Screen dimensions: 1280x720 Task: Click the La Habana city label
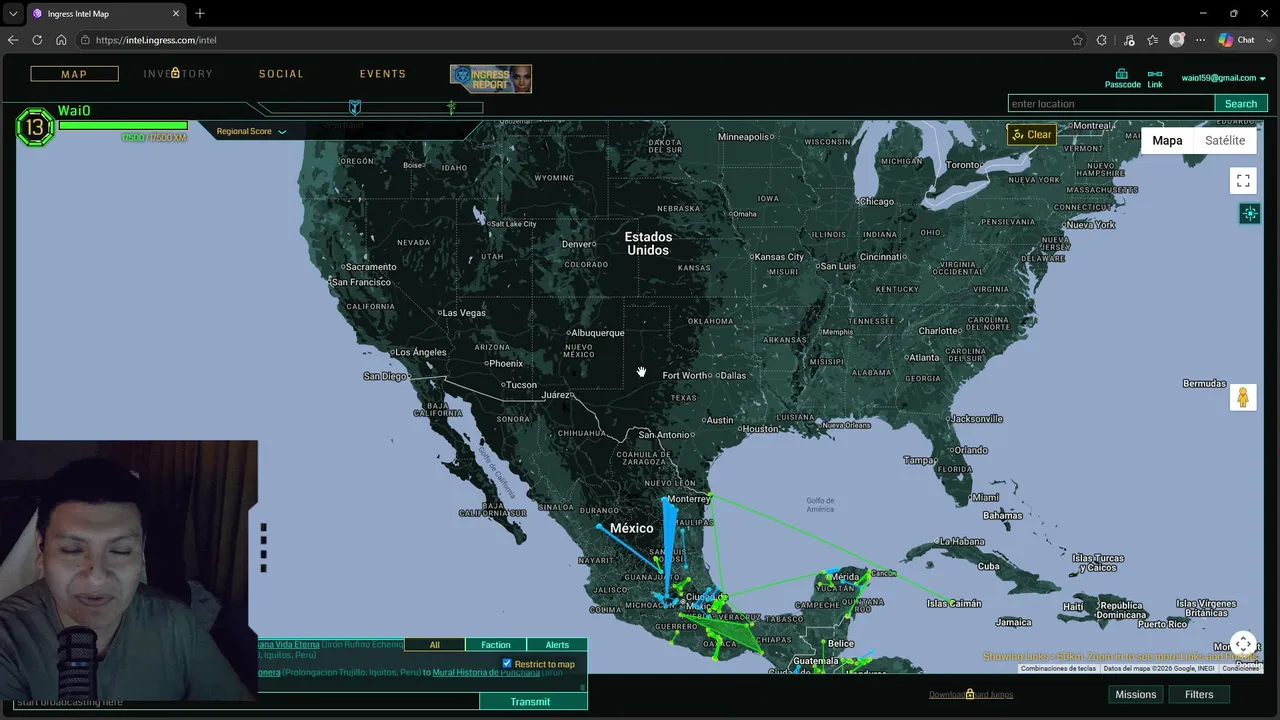click(962, 541)
